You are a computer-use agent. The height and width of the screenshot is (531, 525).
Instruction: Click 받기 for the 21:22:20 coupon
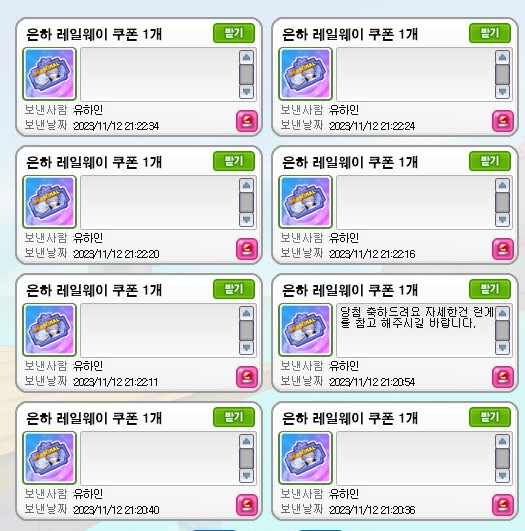pyautogui.click(x=234, y=161)
